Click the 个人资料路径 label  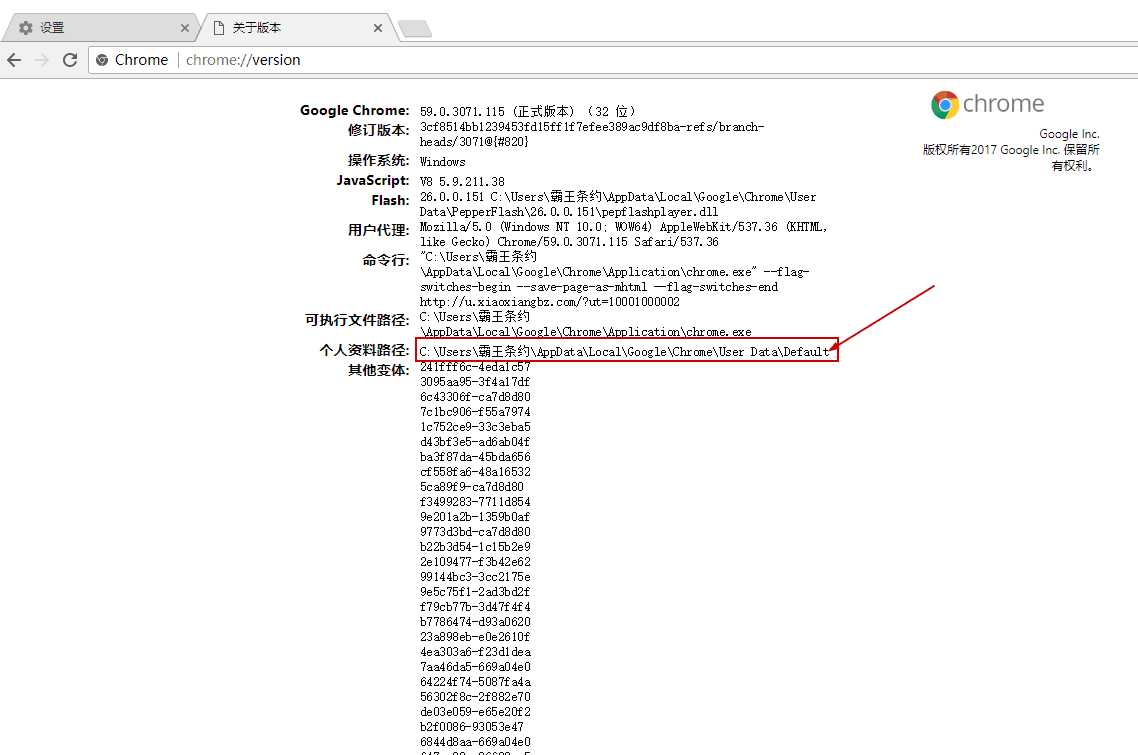364,350
